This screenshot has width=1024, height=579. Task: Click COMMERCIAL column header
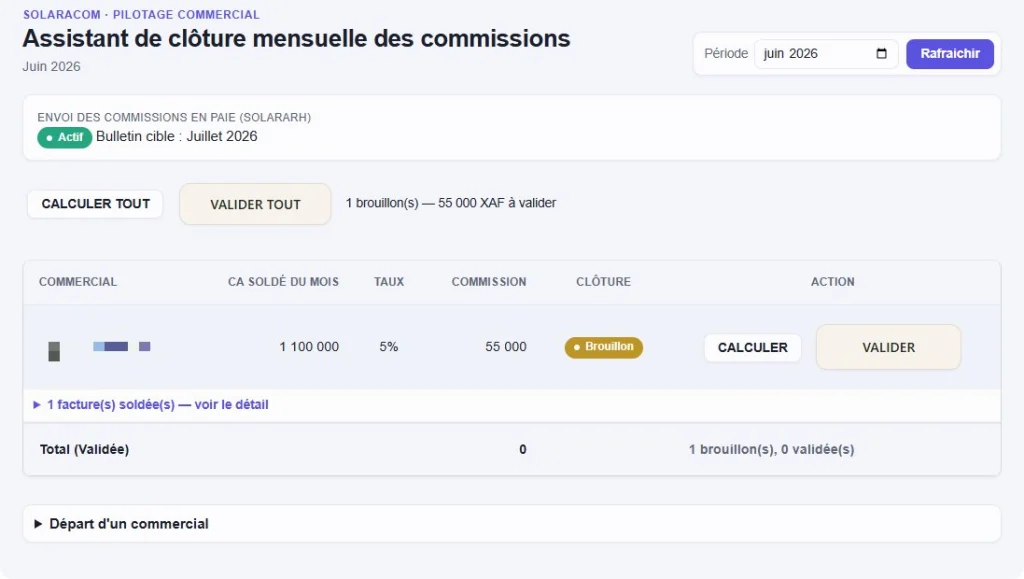pyautogui.click(x=78, y=282)
